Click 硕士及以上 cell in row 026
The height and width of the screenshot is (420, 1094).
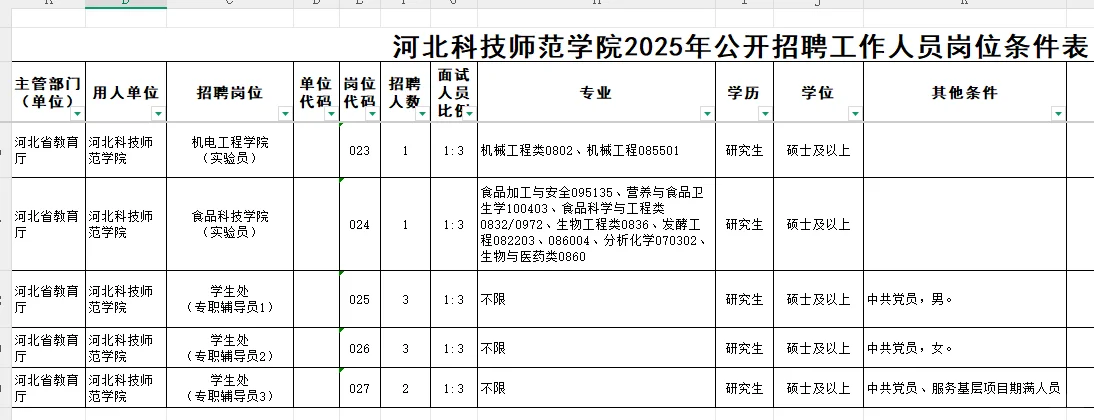[818, 347]
